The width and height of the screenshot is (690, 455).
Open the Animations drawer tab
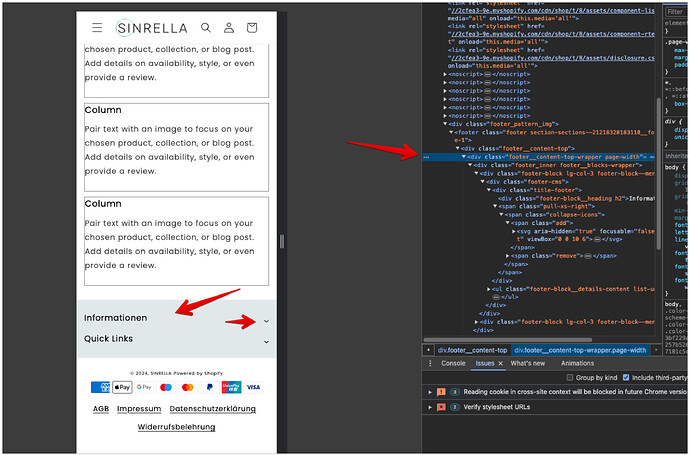pos(577,363)
